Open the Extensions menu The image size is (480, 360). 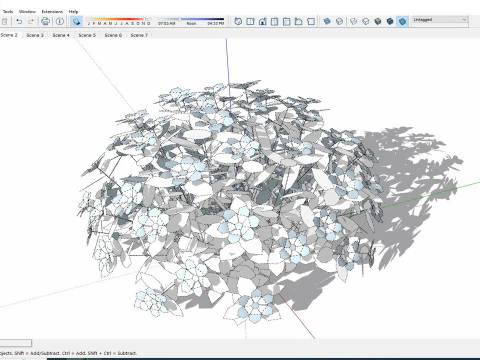coord(52,11)
